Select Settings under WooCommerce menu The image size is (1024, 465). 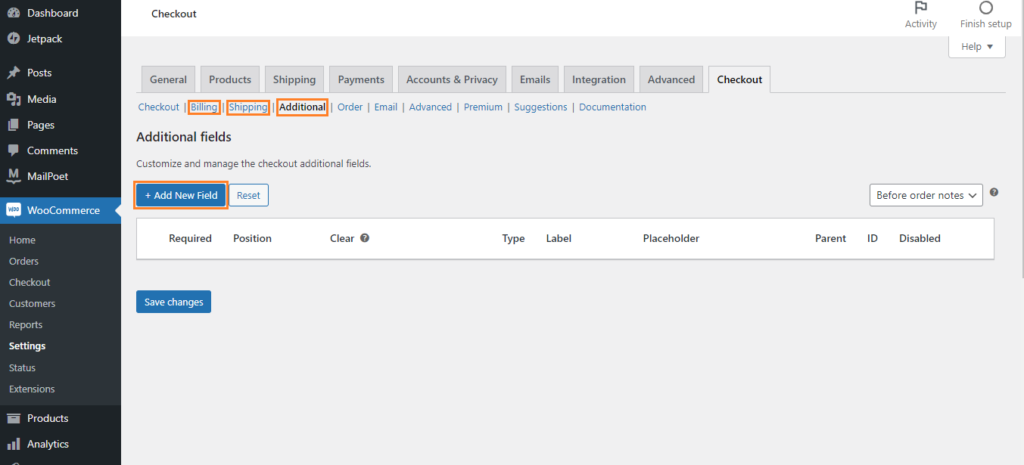pyautogui.click(x=27, y=346)
